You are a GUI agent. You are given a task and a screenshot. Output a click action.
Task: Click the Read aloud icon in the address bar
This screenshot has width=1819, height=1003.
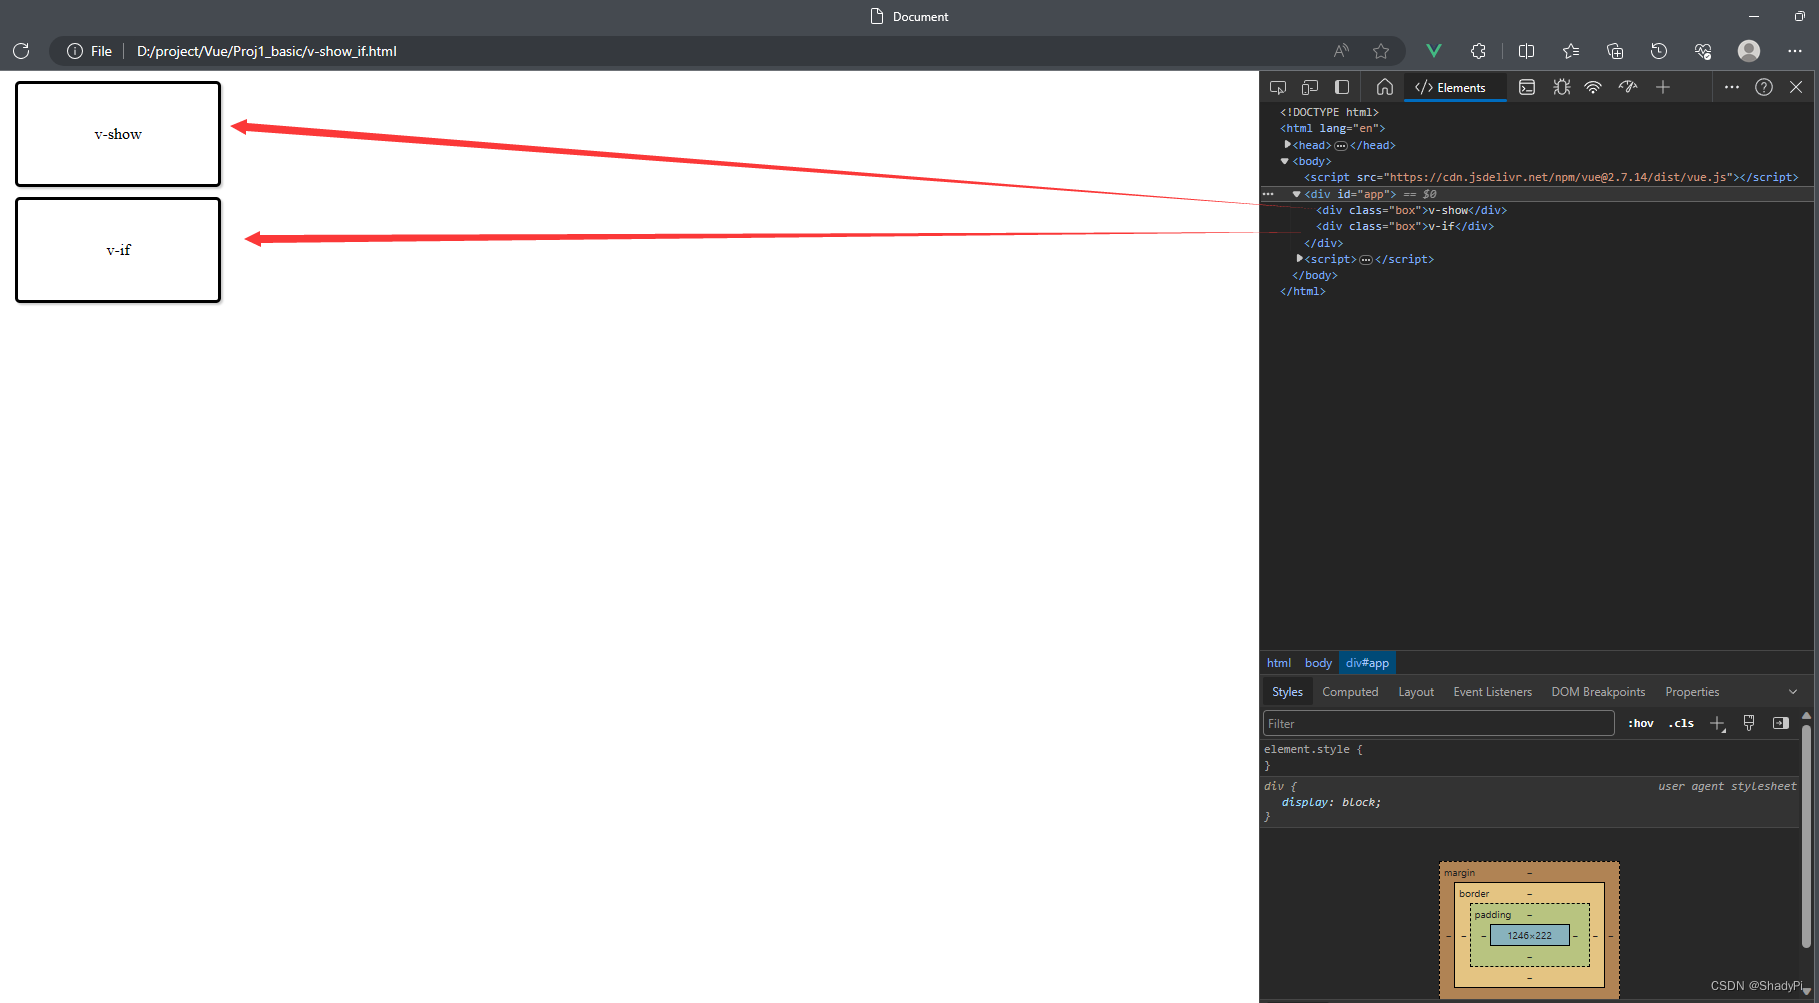point(1342,51)
